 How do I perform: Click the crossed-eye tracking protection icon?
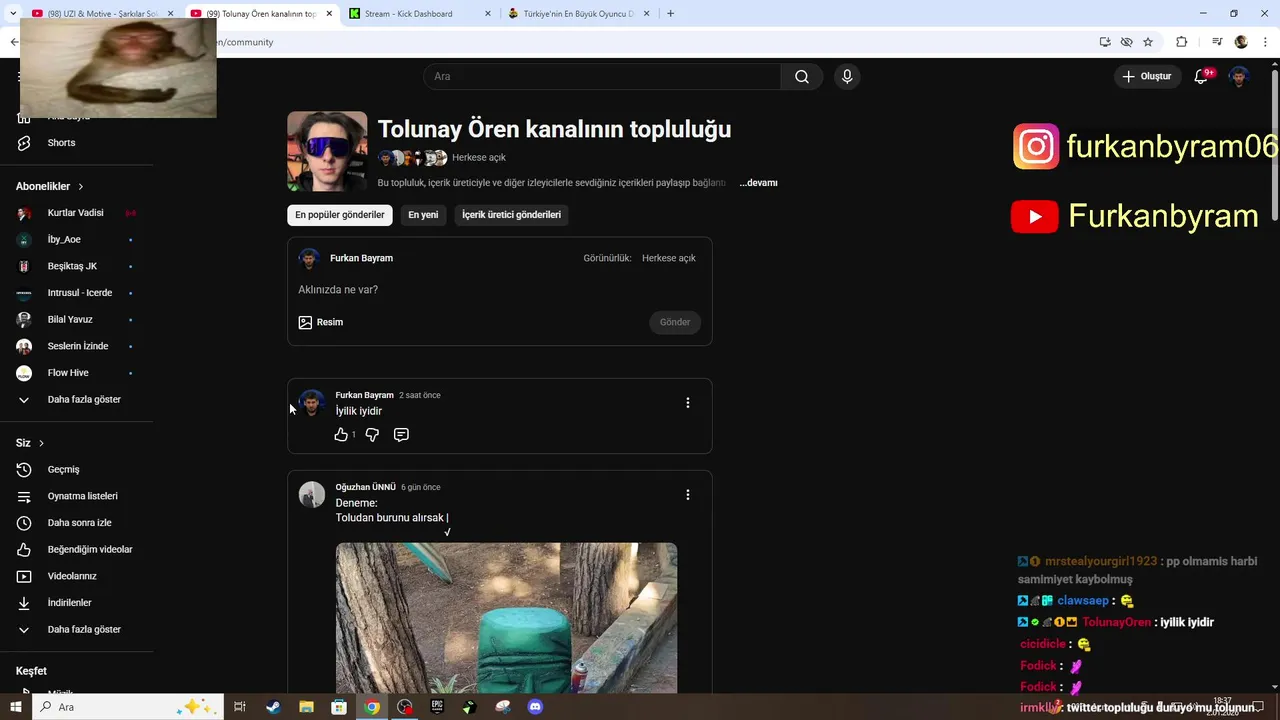(x=1127, y=42)
